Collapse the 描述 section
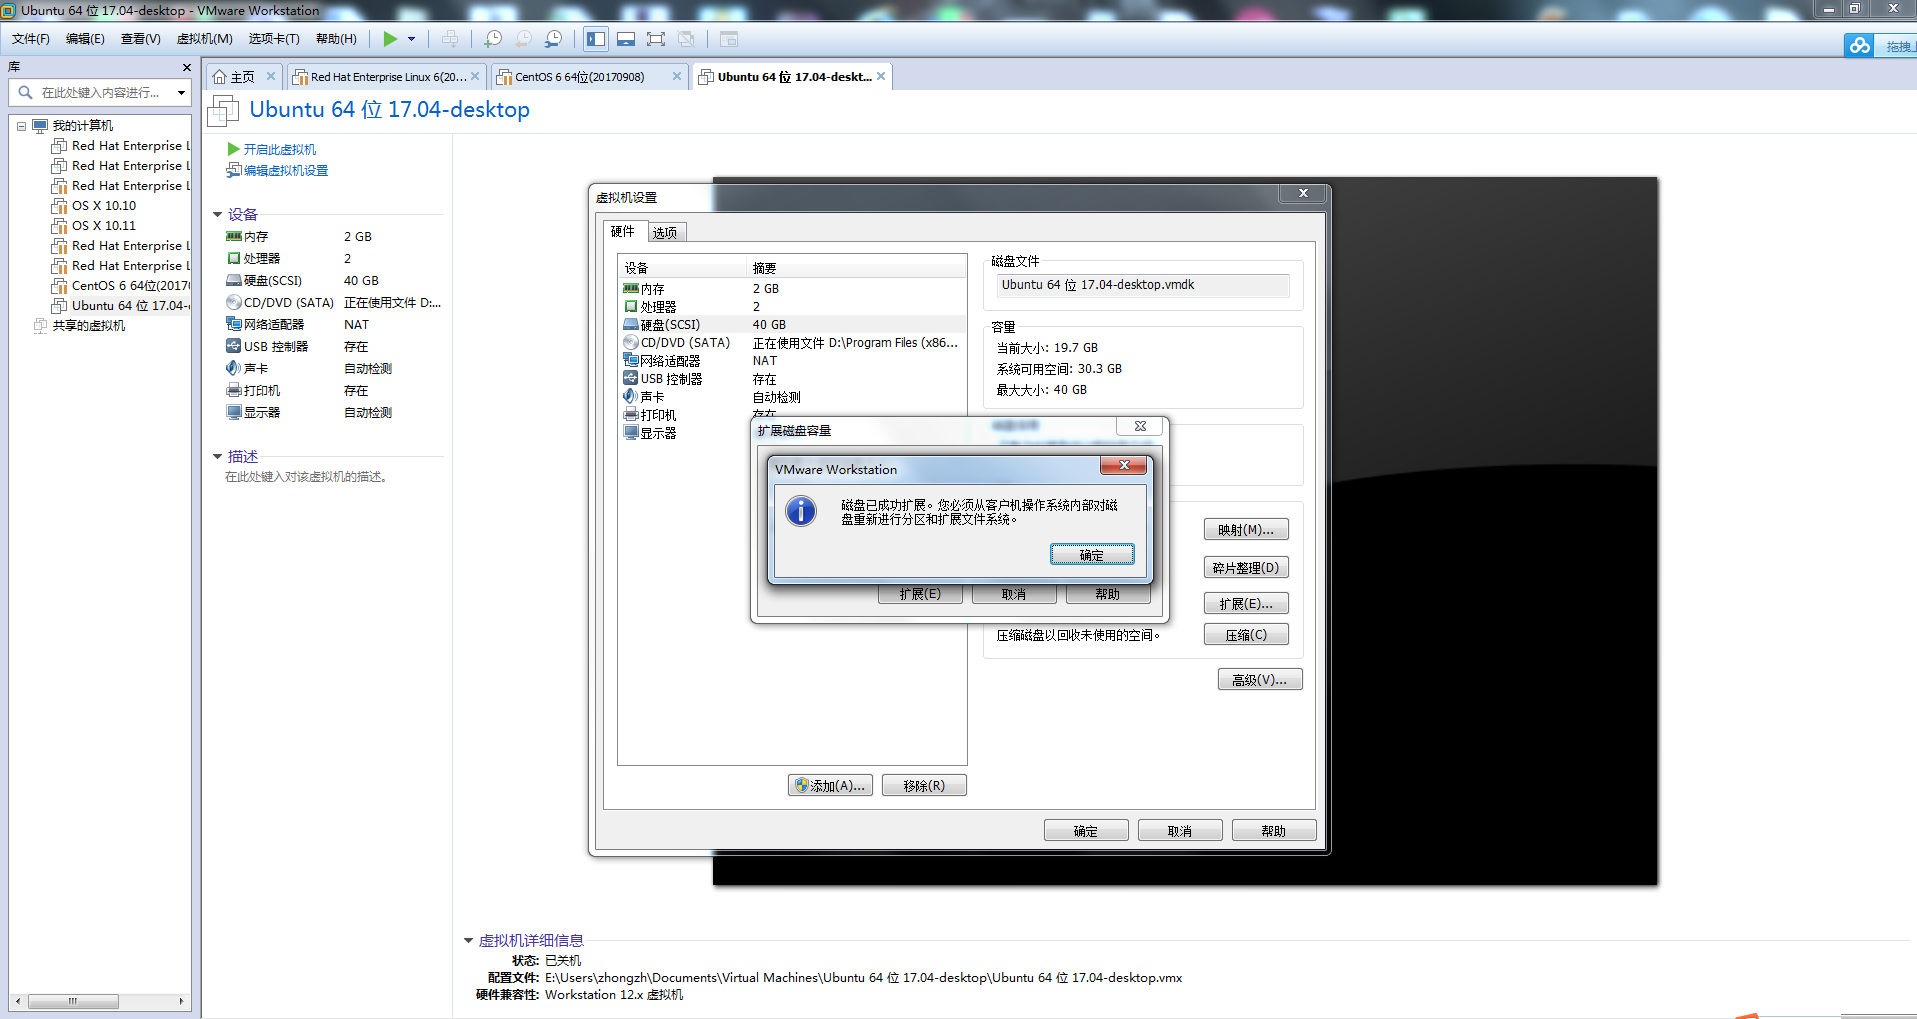Image resolution: width=1917 pixels, height=1019 pixels. (x=217, y=457)
